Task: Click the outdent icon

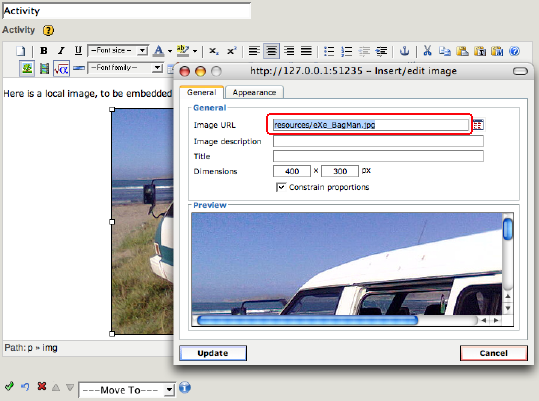Action: point(364,52)
